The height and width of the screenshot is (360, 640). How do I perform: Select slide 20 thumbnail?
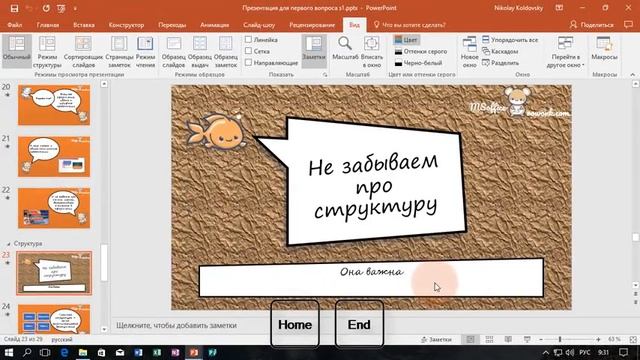[54, 105]
